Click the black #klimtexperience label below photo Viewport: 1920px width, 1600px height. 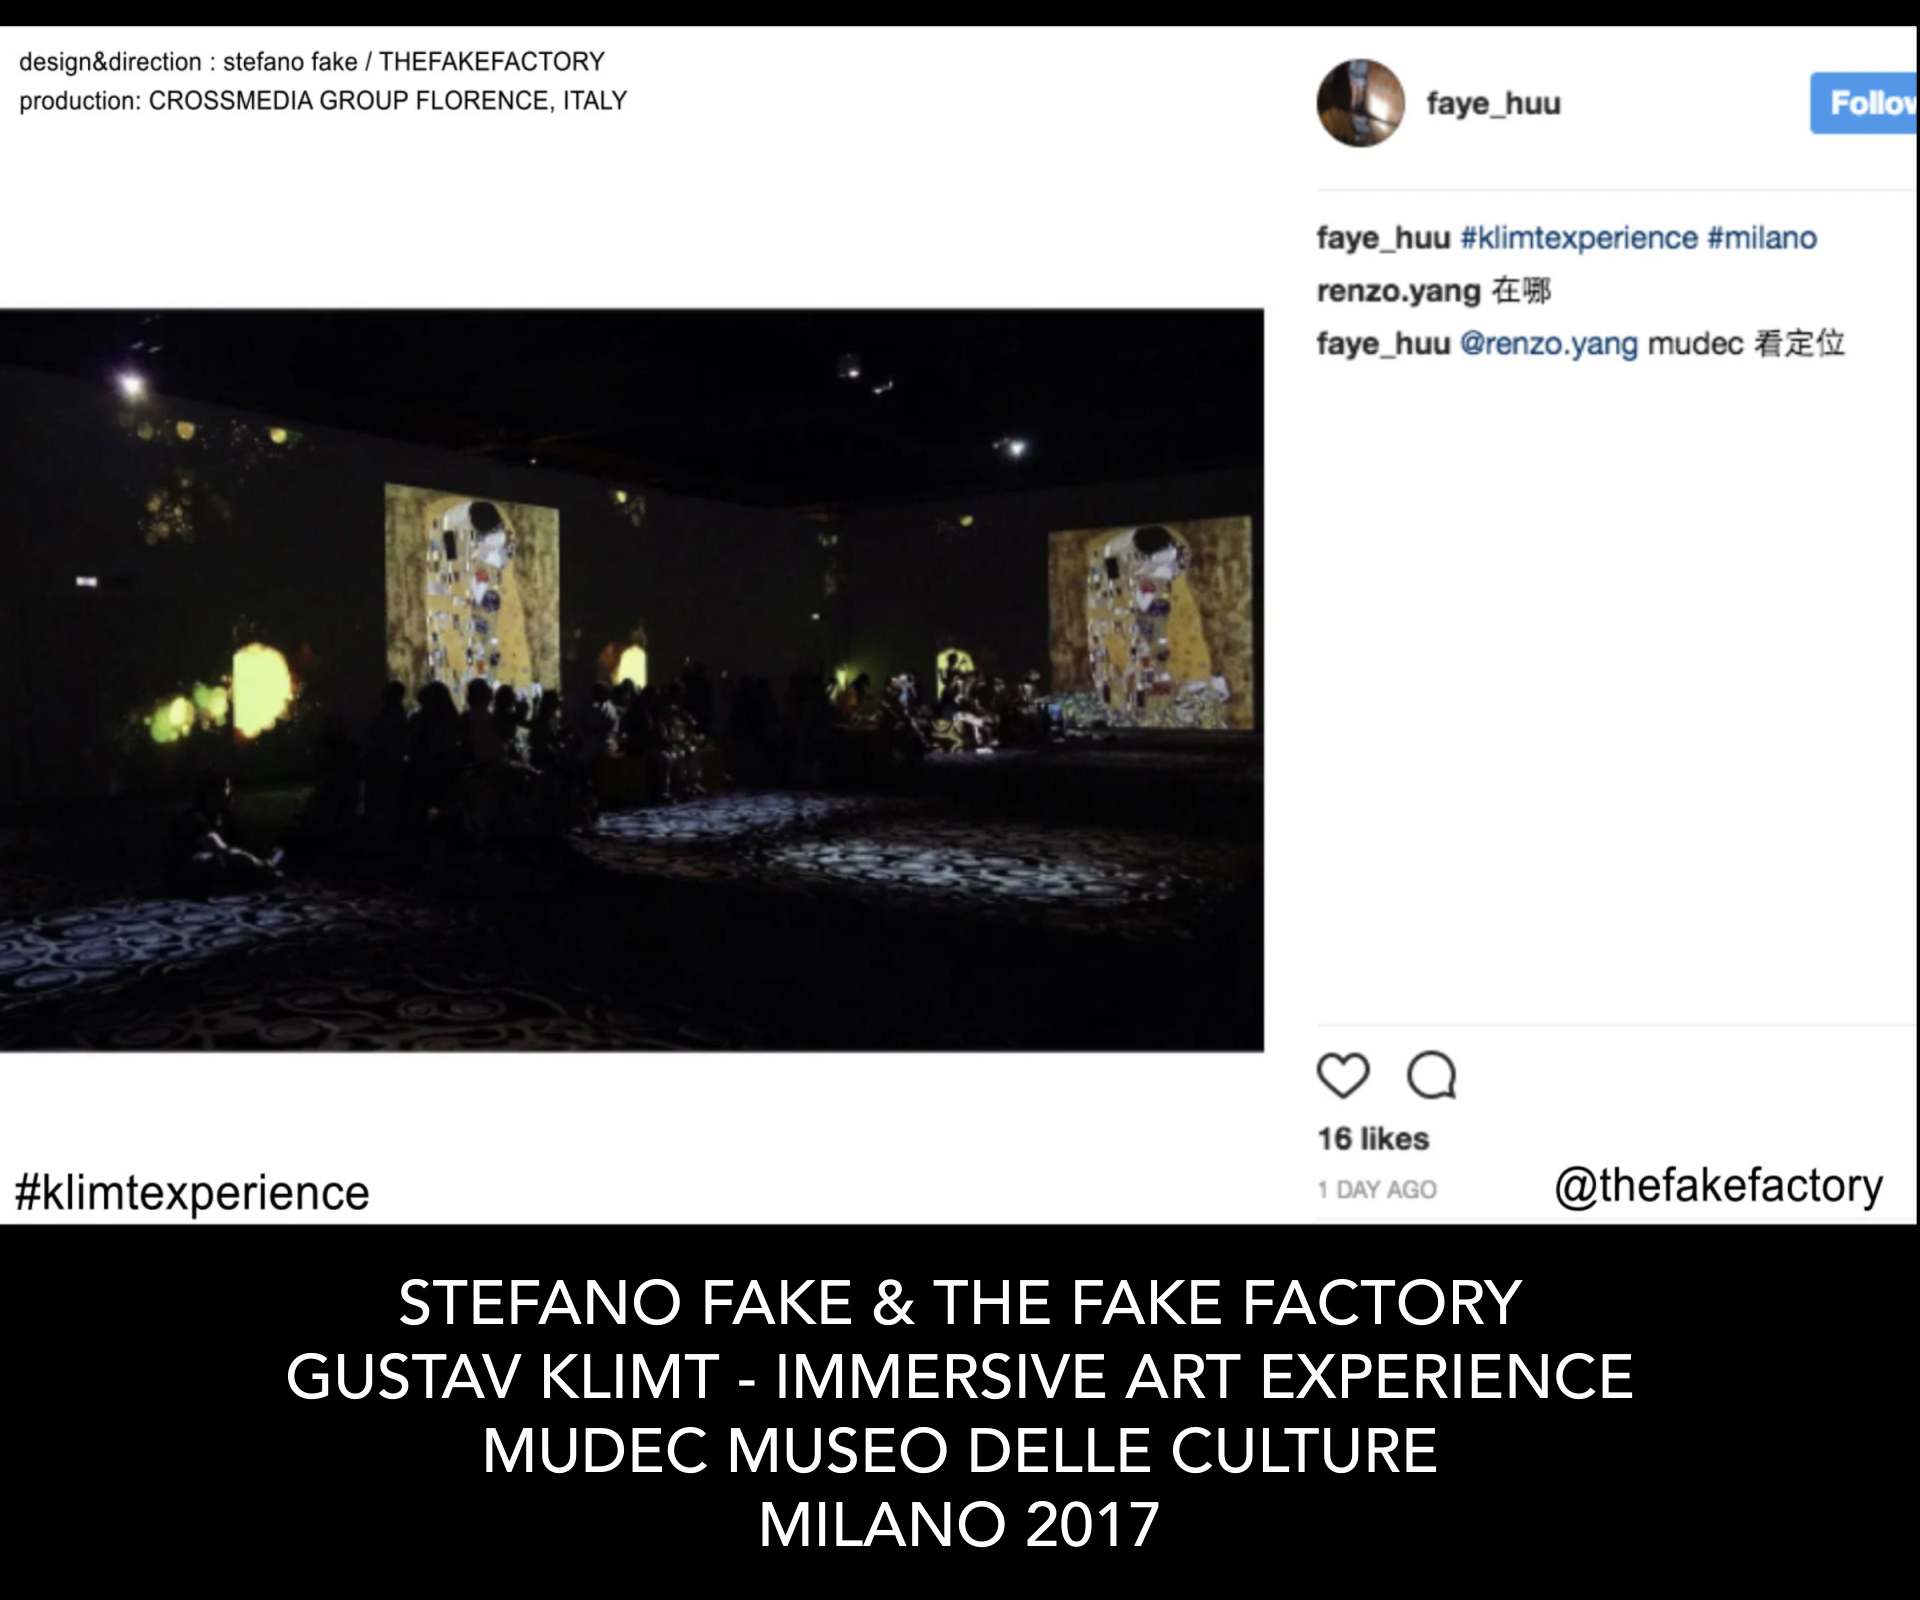pyautogui.click(x=192, y=1193)
